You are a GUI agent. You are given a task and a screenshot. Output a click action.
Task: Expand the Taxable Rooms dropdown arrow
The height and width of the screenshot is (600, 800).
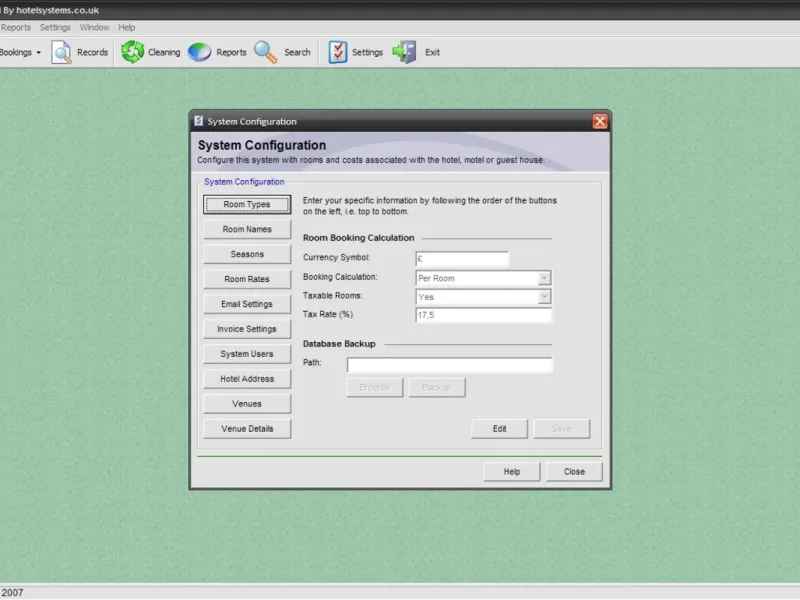(544, 297)
